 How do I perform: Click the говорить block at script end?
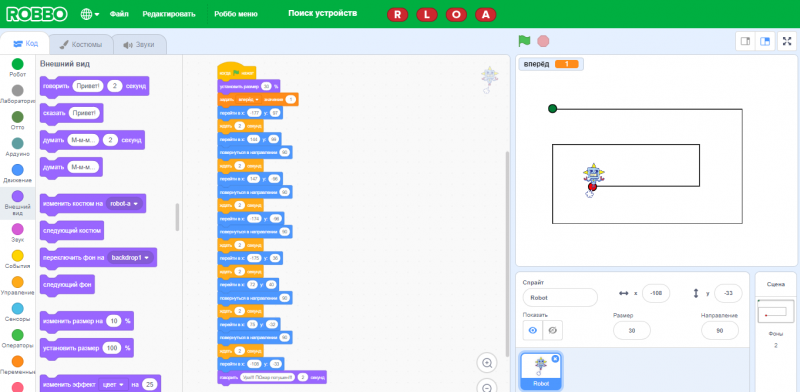click(x=272, y=377)
